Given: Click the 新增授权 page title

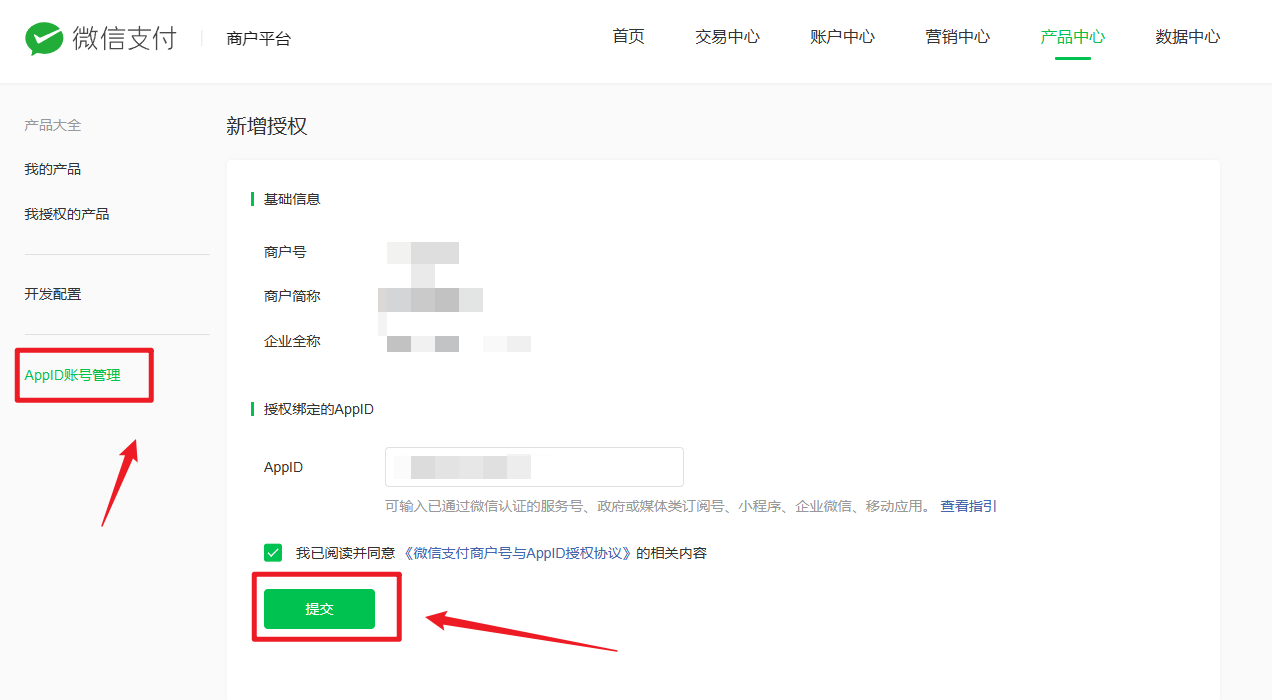Looking at the screenshot, I should 267,126.
